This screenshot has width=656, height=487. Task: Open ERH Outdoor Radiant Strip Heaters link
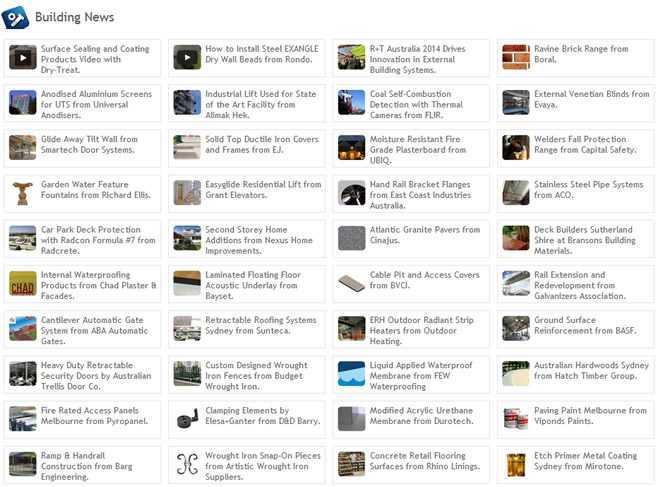[421, 331]
